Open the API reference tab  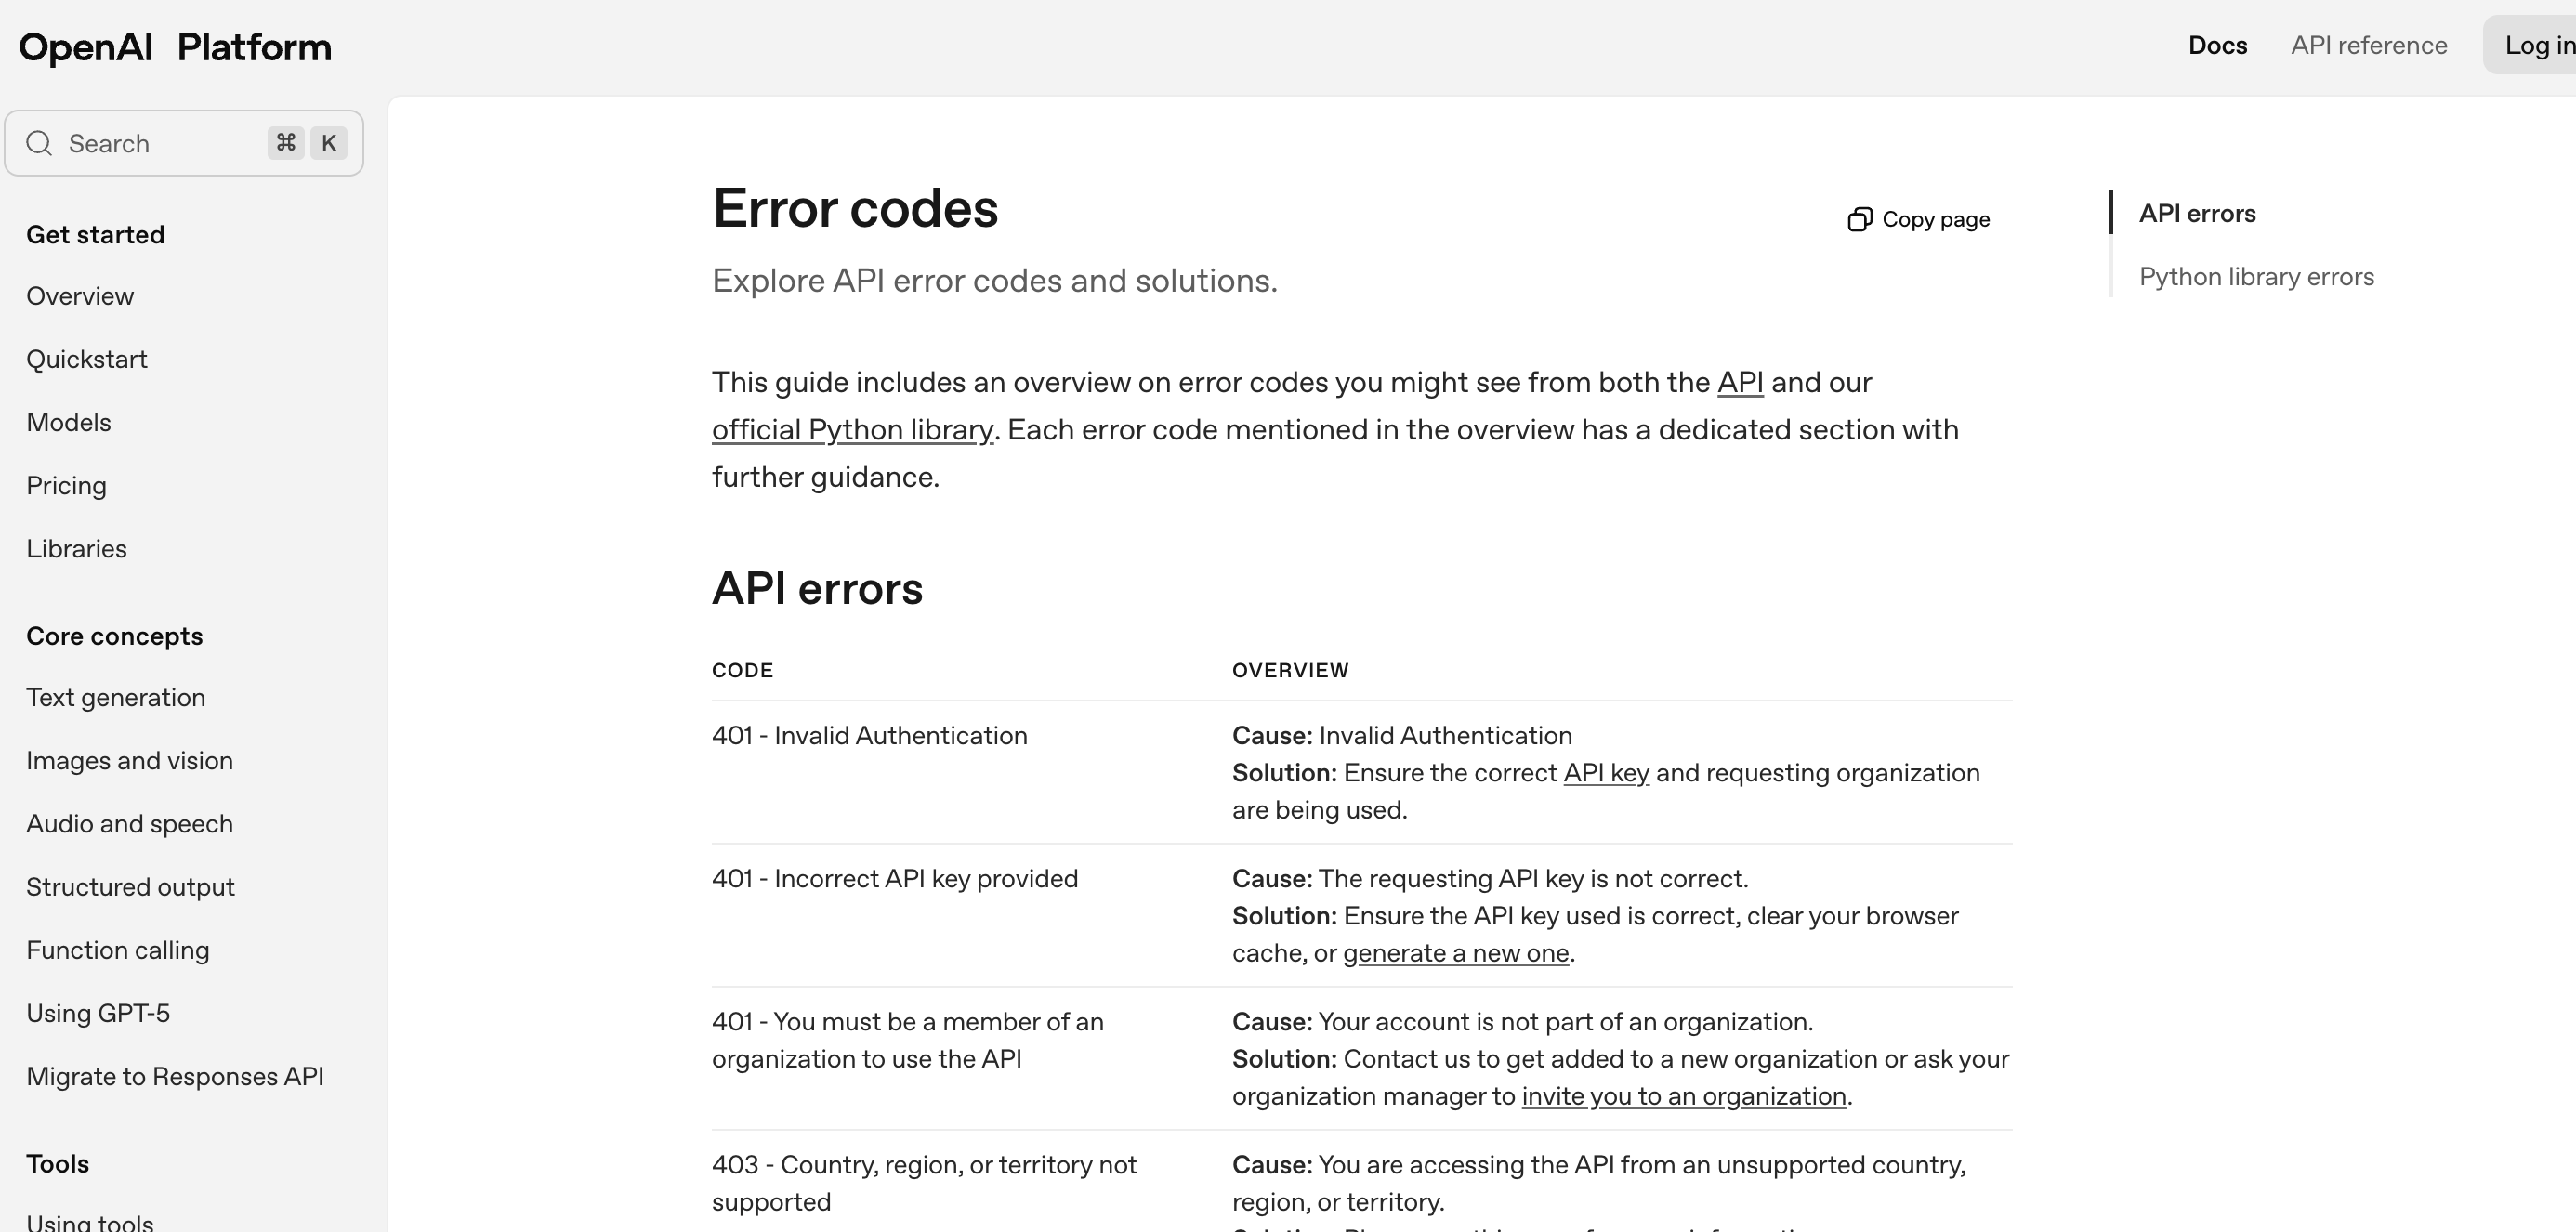[2369, 45]
